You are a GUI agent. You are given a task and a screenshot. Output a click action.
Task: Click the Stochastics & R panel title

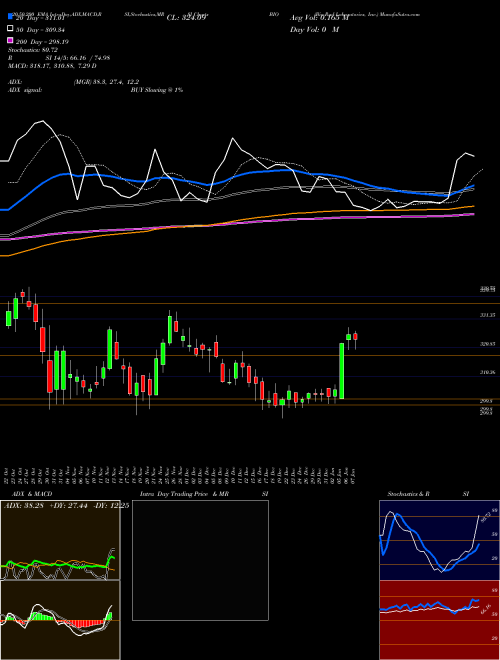coord(409,494)
